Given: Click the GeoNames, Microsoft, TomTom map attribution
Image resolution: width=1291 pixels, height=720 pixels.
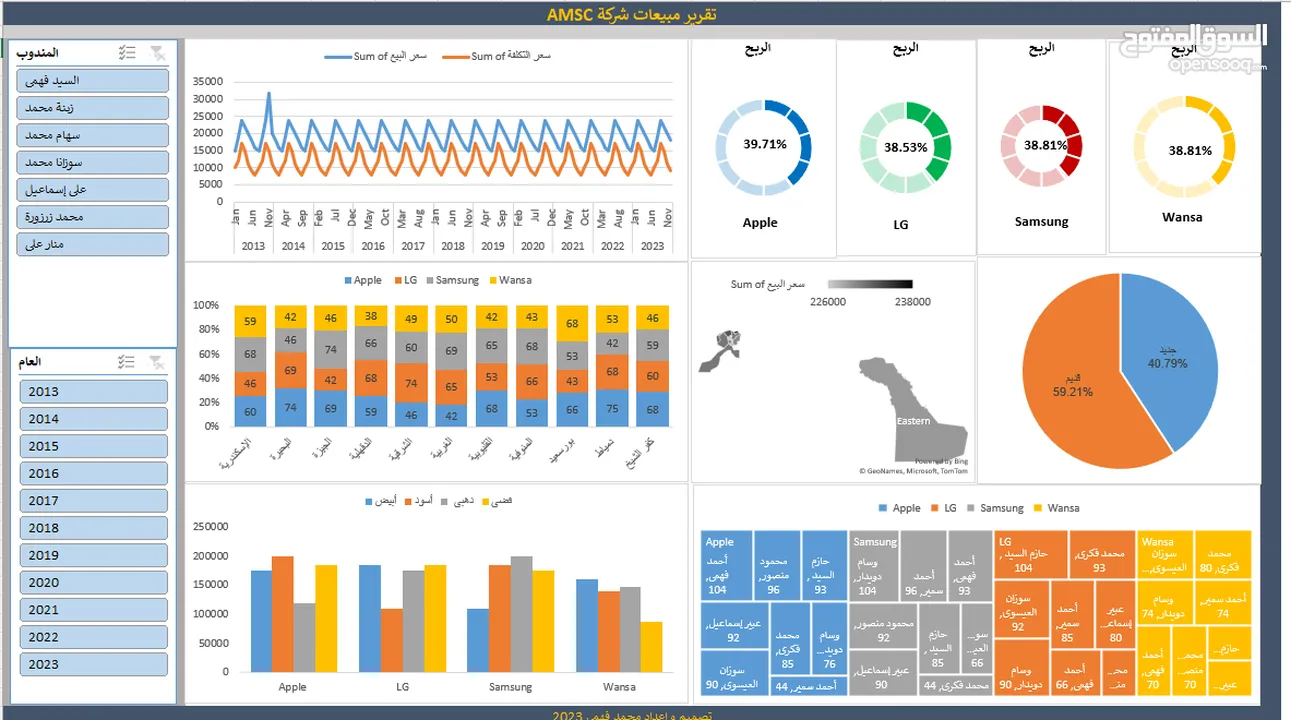Looking at the screenshot, I should pyautogui.click(x=914, y=471).
